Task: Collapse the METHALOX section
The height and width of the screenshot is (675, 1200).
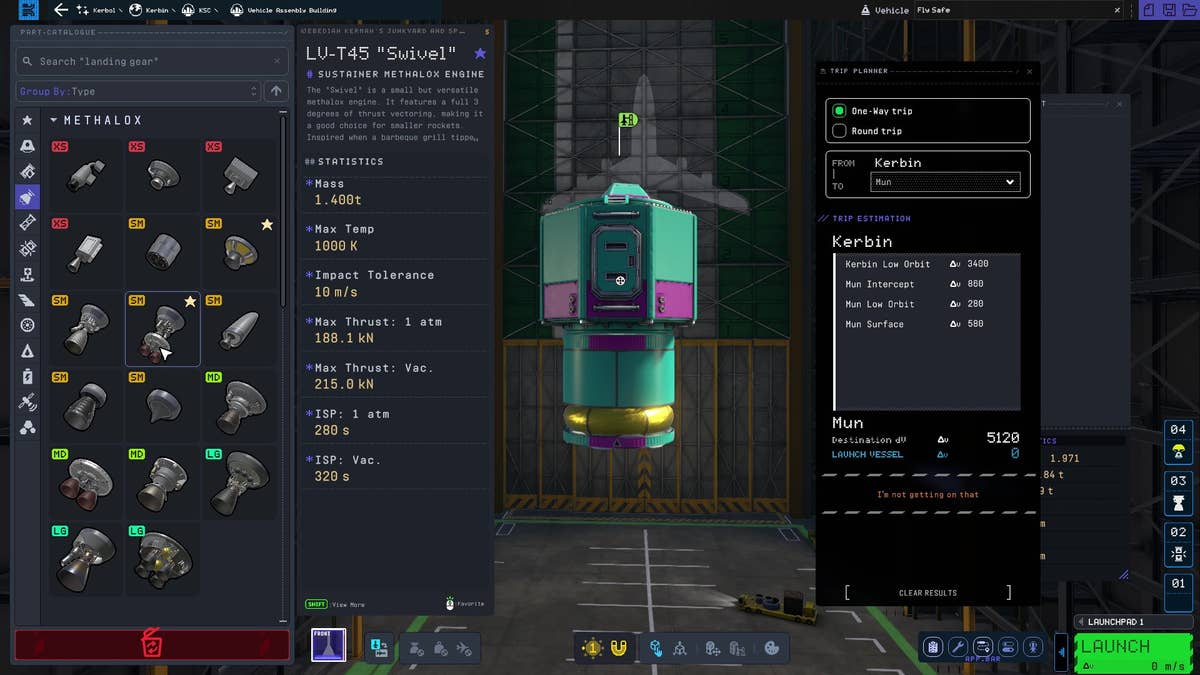Action: (x=54, y=120)
